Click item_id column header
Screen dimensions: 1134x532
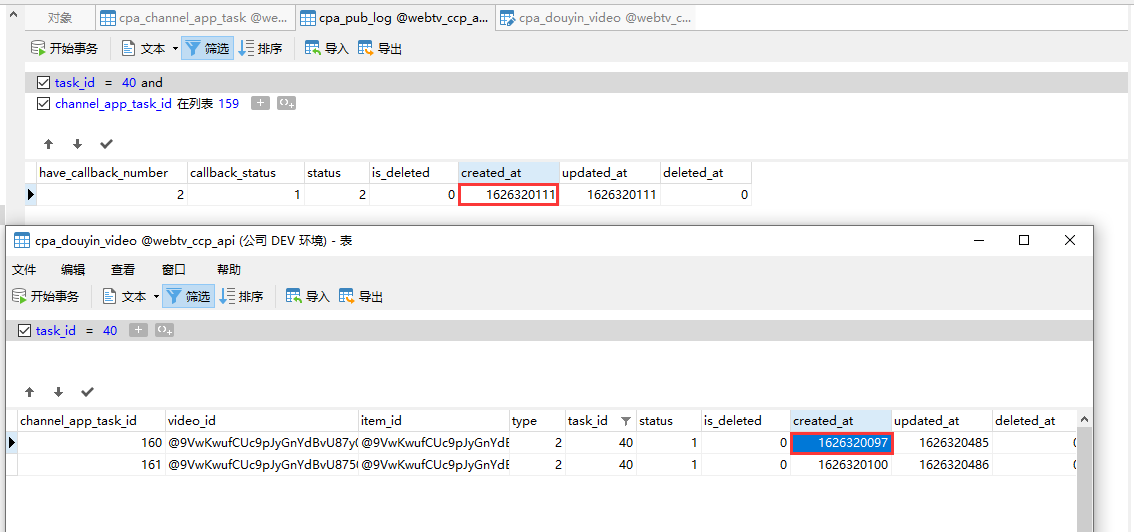point(434,421)
